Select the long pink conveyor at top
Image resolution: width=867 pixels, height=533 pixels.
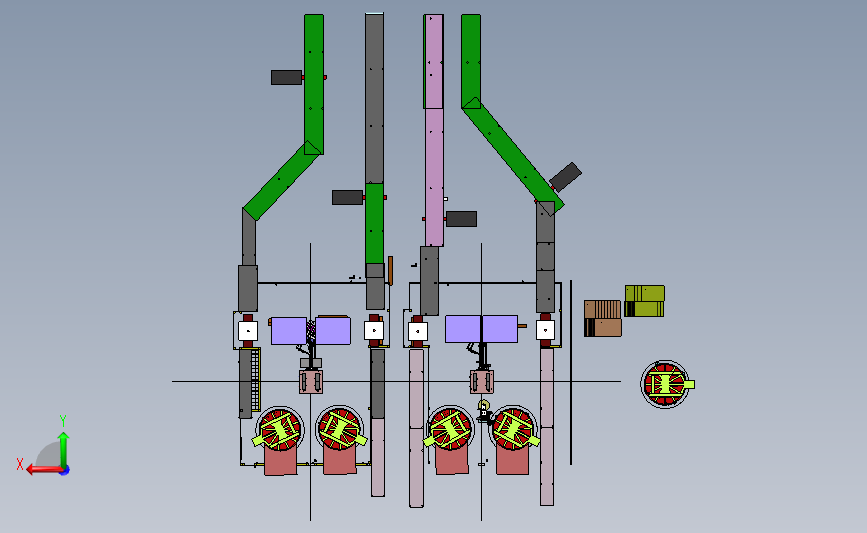click(x=434, y=130)
